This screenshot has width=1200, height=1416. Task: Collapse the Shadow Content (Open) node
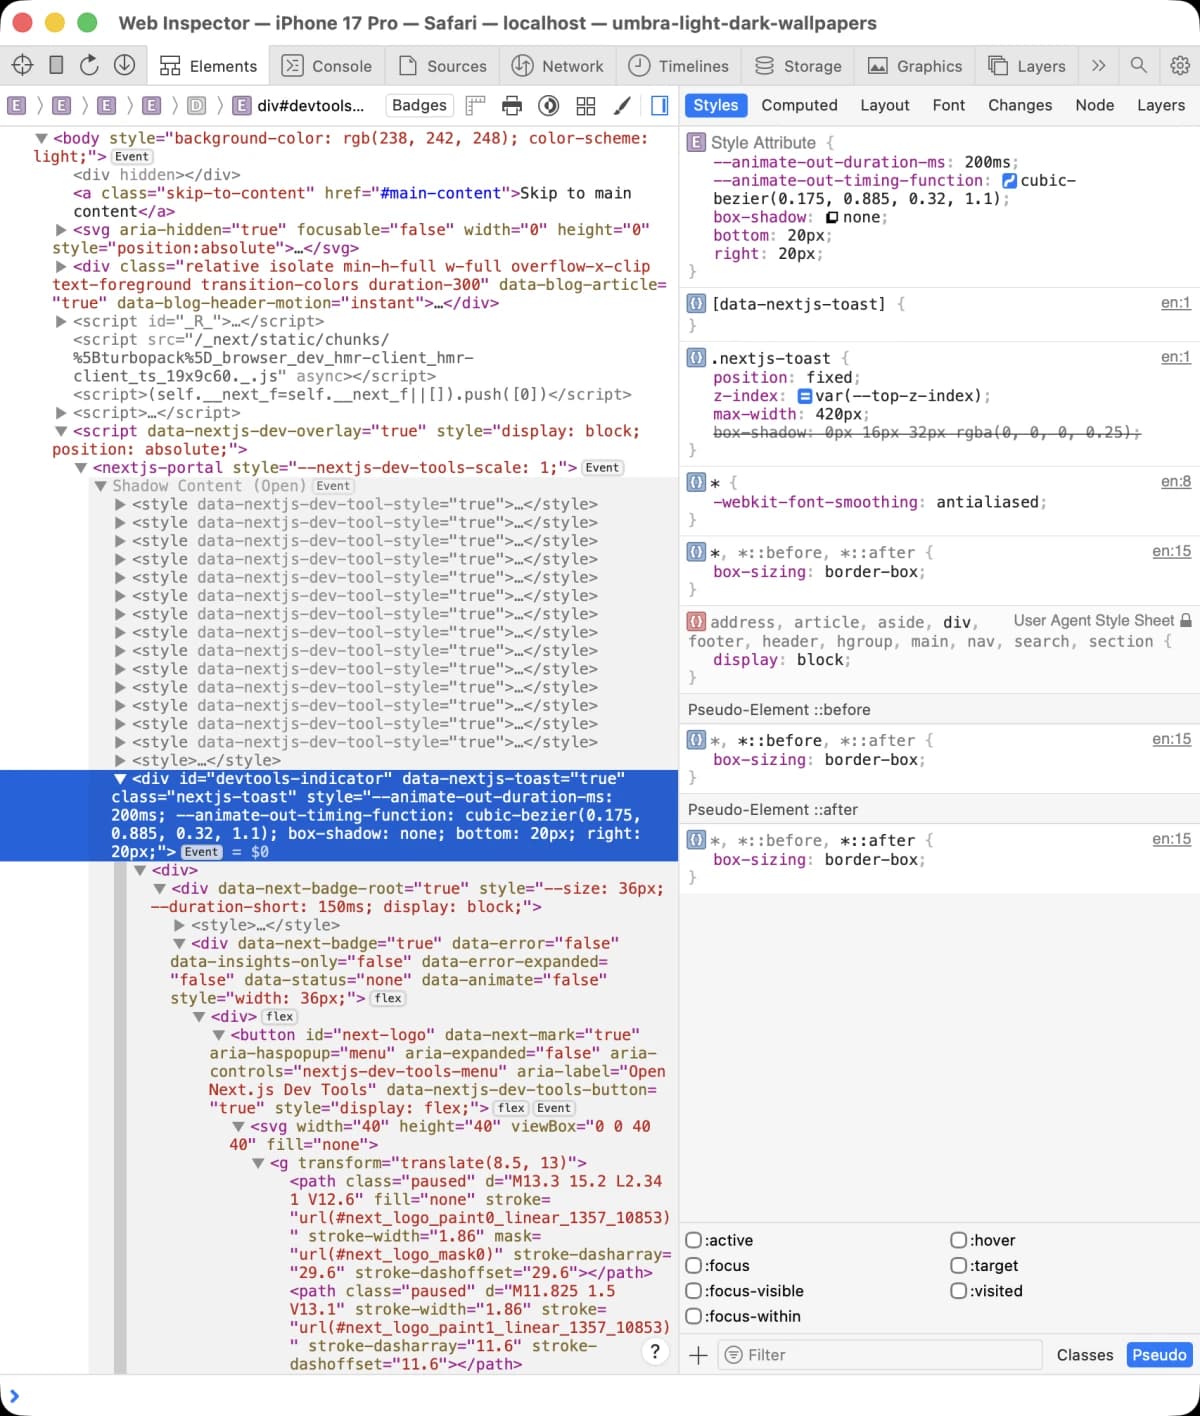click(100, 486)
